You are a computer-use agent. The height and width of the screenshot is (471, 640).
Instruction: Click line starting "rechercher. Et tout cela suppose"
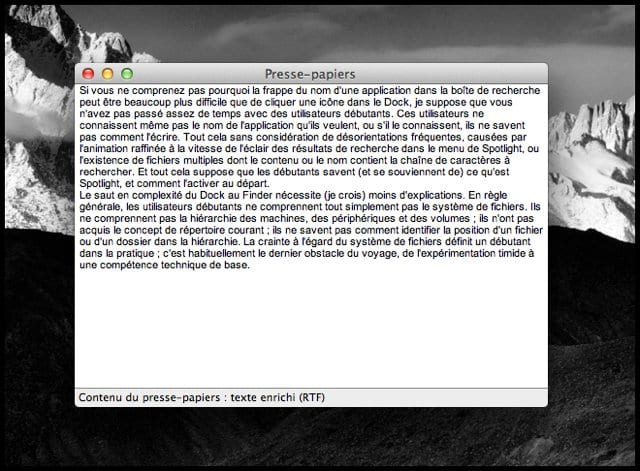tap(294, 172)
